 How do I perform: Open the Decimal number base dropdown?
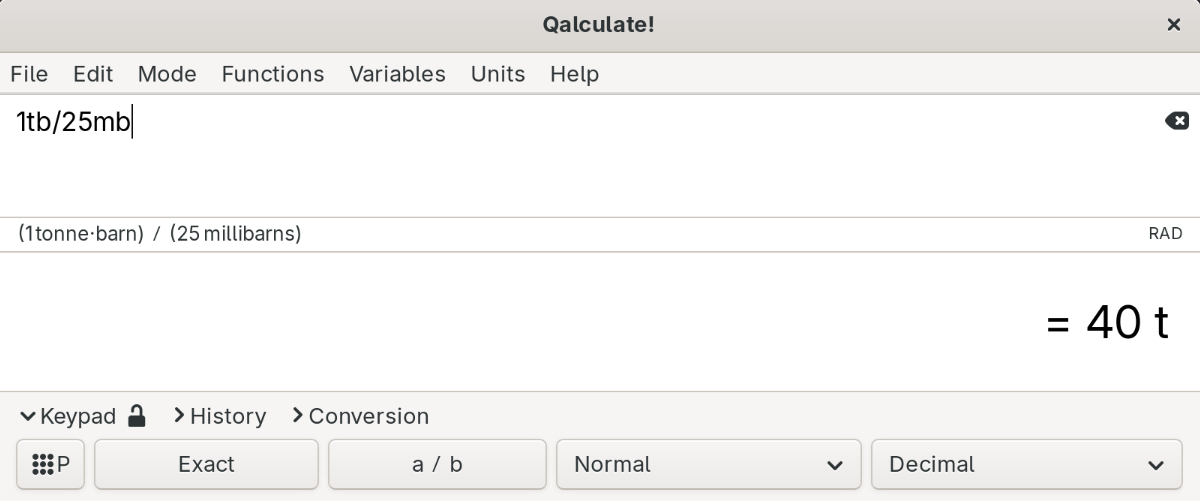click(x=1027, y=464)
